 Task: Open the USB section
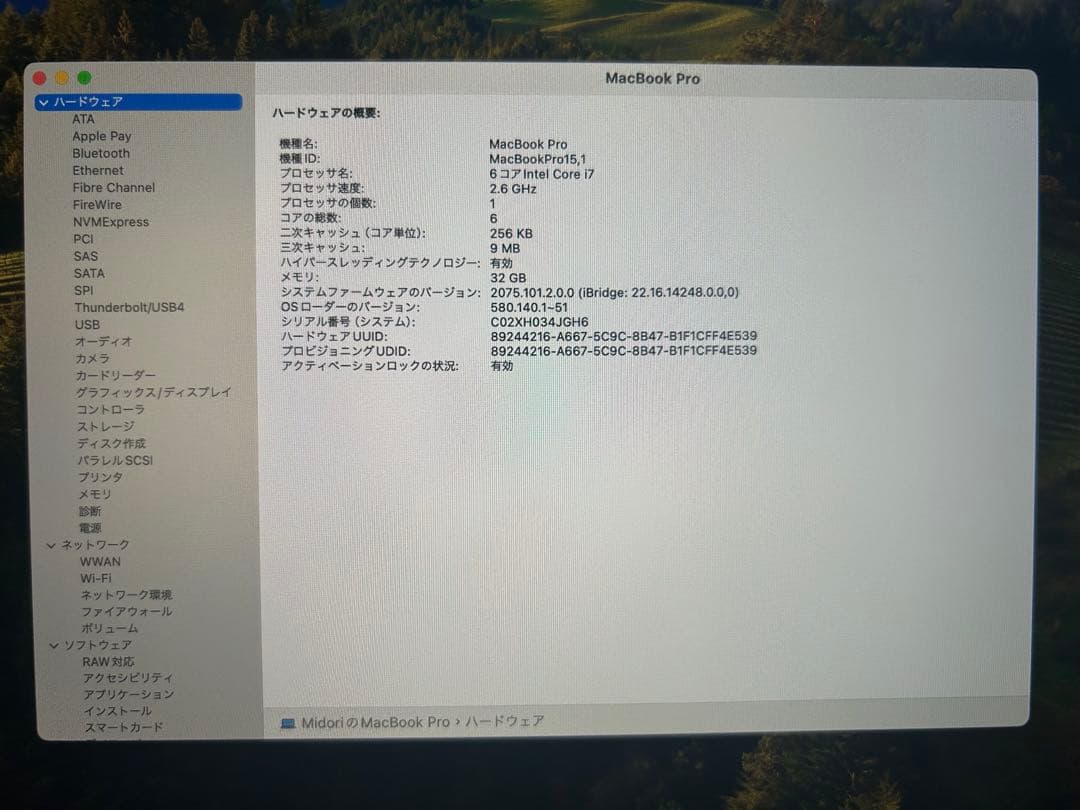[x=87, y=324]
